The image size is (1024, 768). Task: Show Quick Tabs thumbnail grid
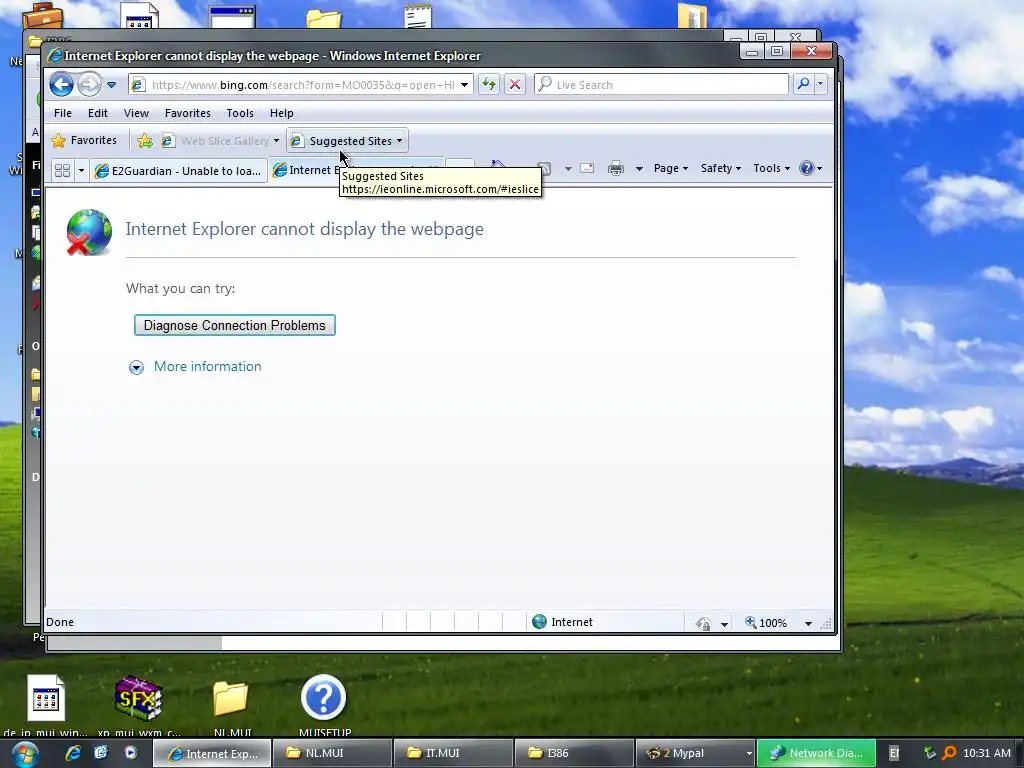pos(63,170)
